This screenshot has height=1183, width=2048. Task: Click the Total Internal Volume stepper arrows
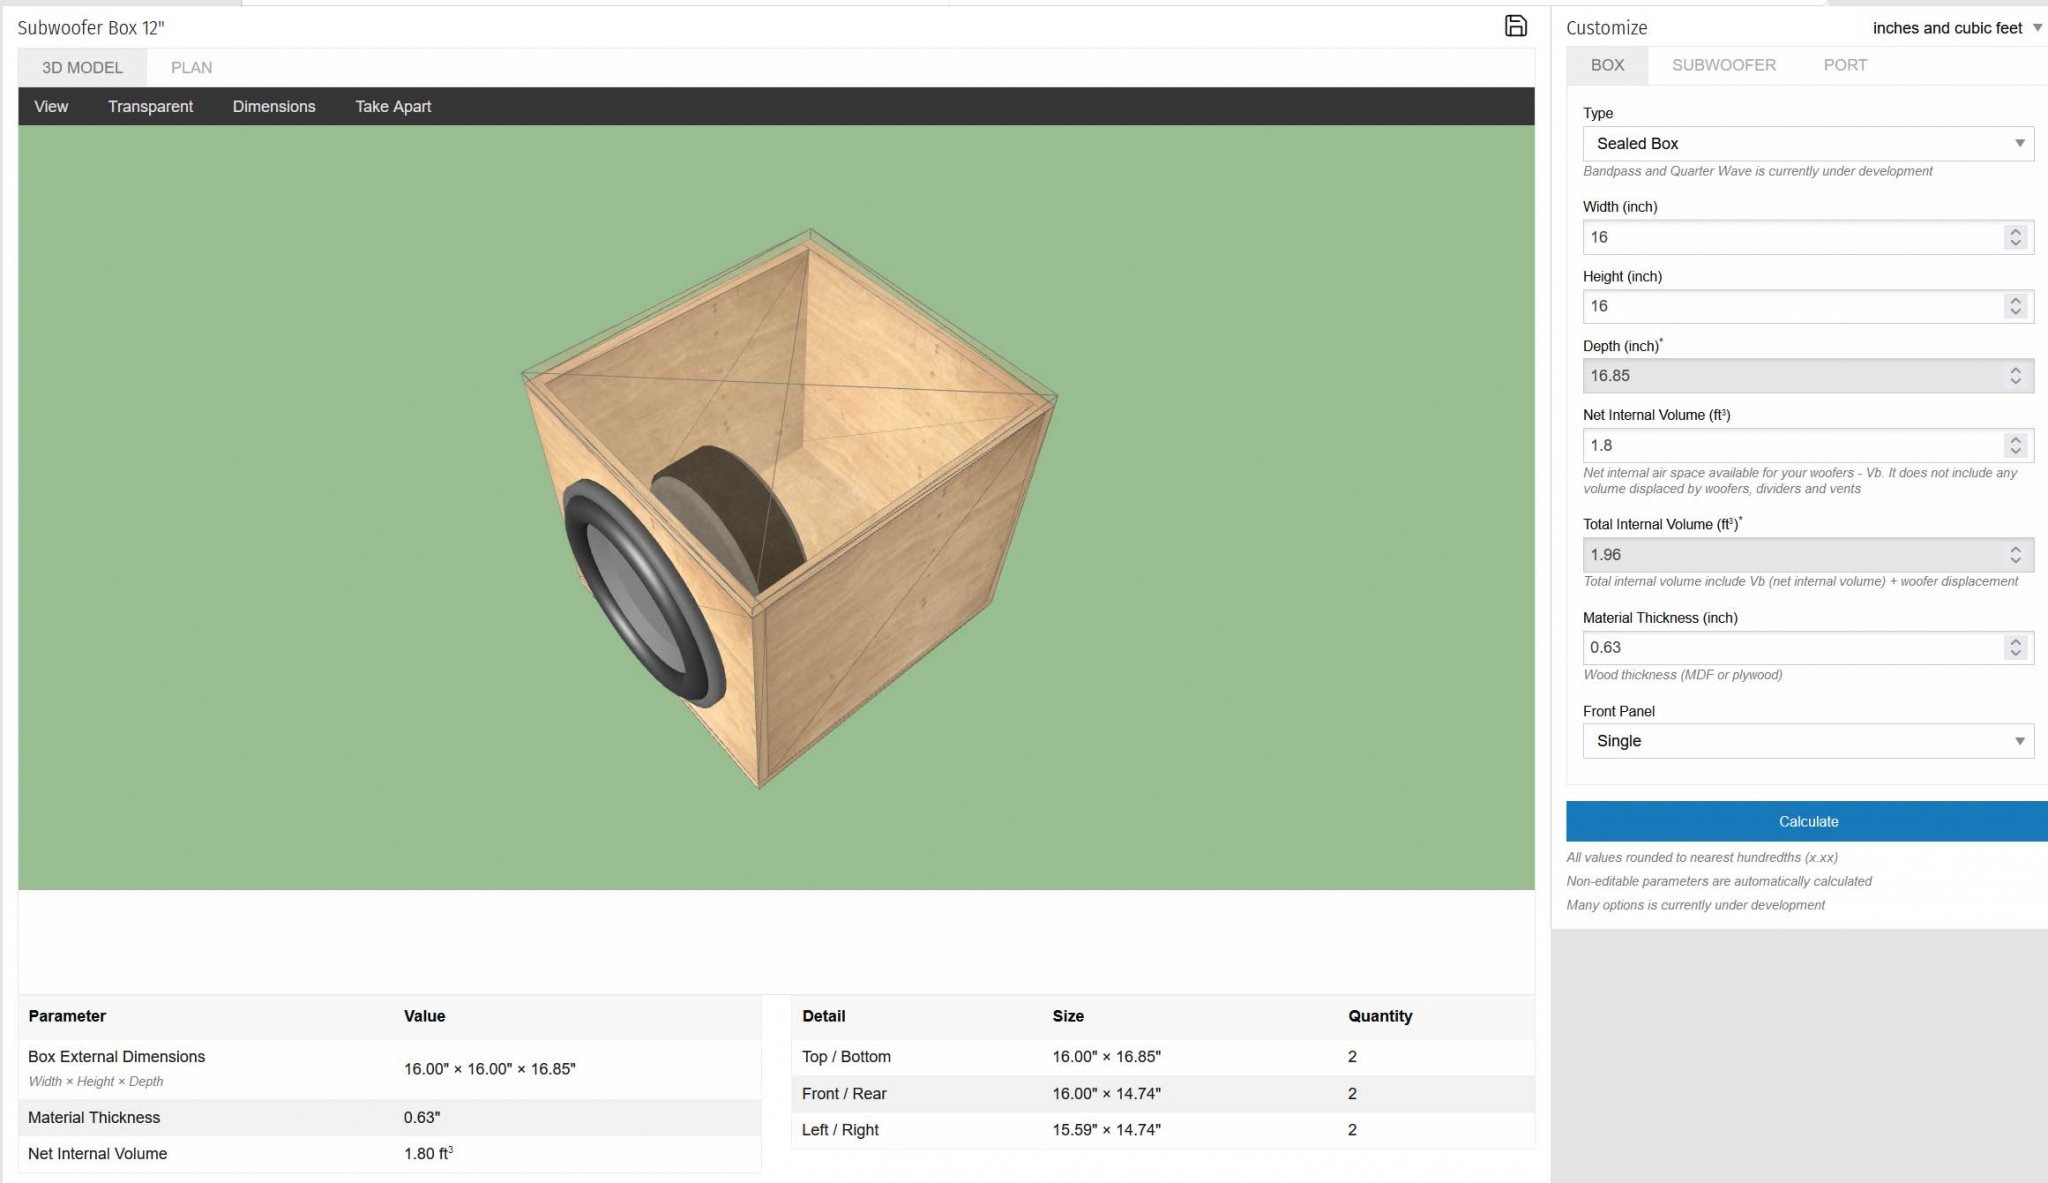[x=2015, y=555]
